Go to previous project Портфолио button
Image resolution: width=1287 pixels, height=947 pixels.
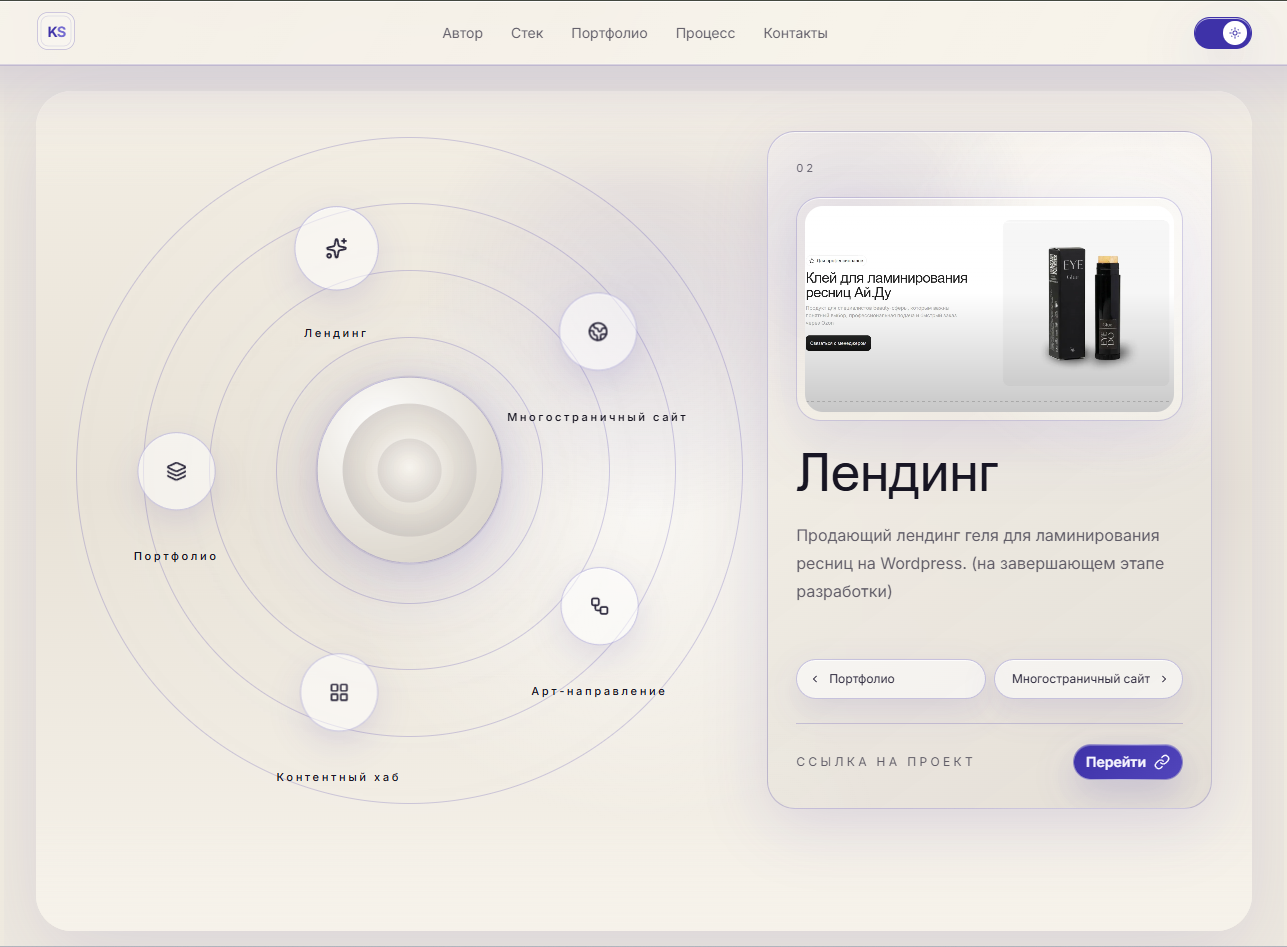(x=891, y=679)
